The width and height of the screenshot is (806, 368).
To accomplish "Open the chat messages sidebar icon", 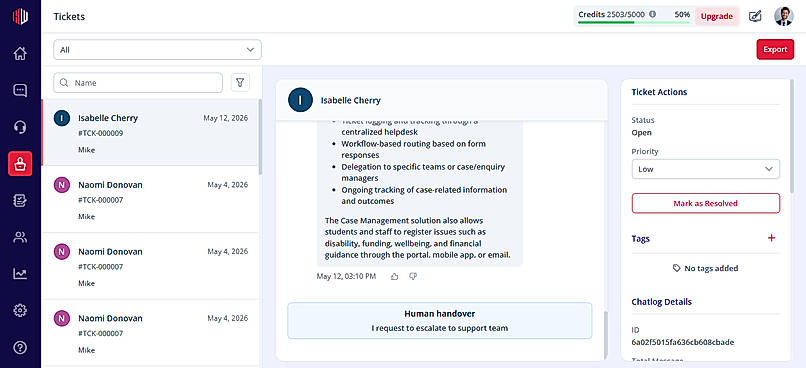I will tap(20, 90).
